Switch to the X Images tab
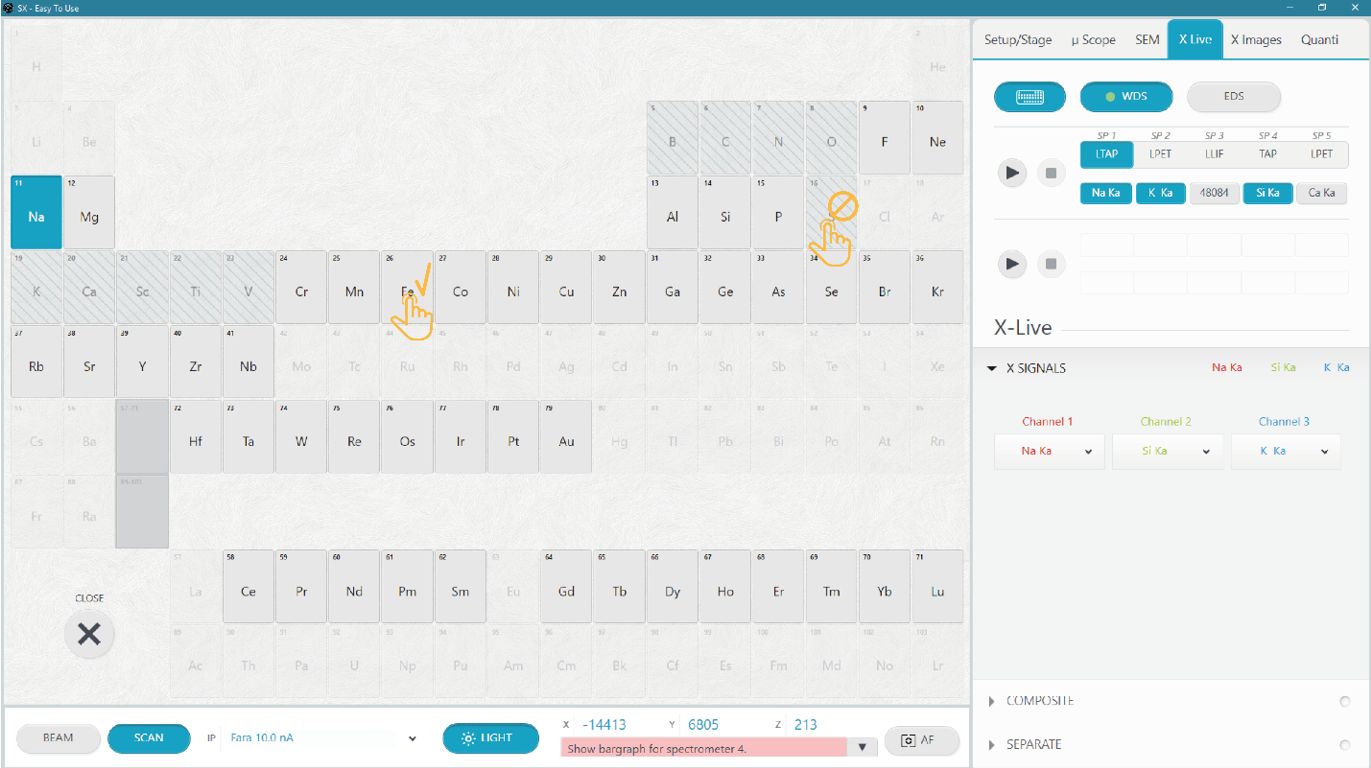The width and height of the screenshot is (1371, 768). (x=1255, y=40)
